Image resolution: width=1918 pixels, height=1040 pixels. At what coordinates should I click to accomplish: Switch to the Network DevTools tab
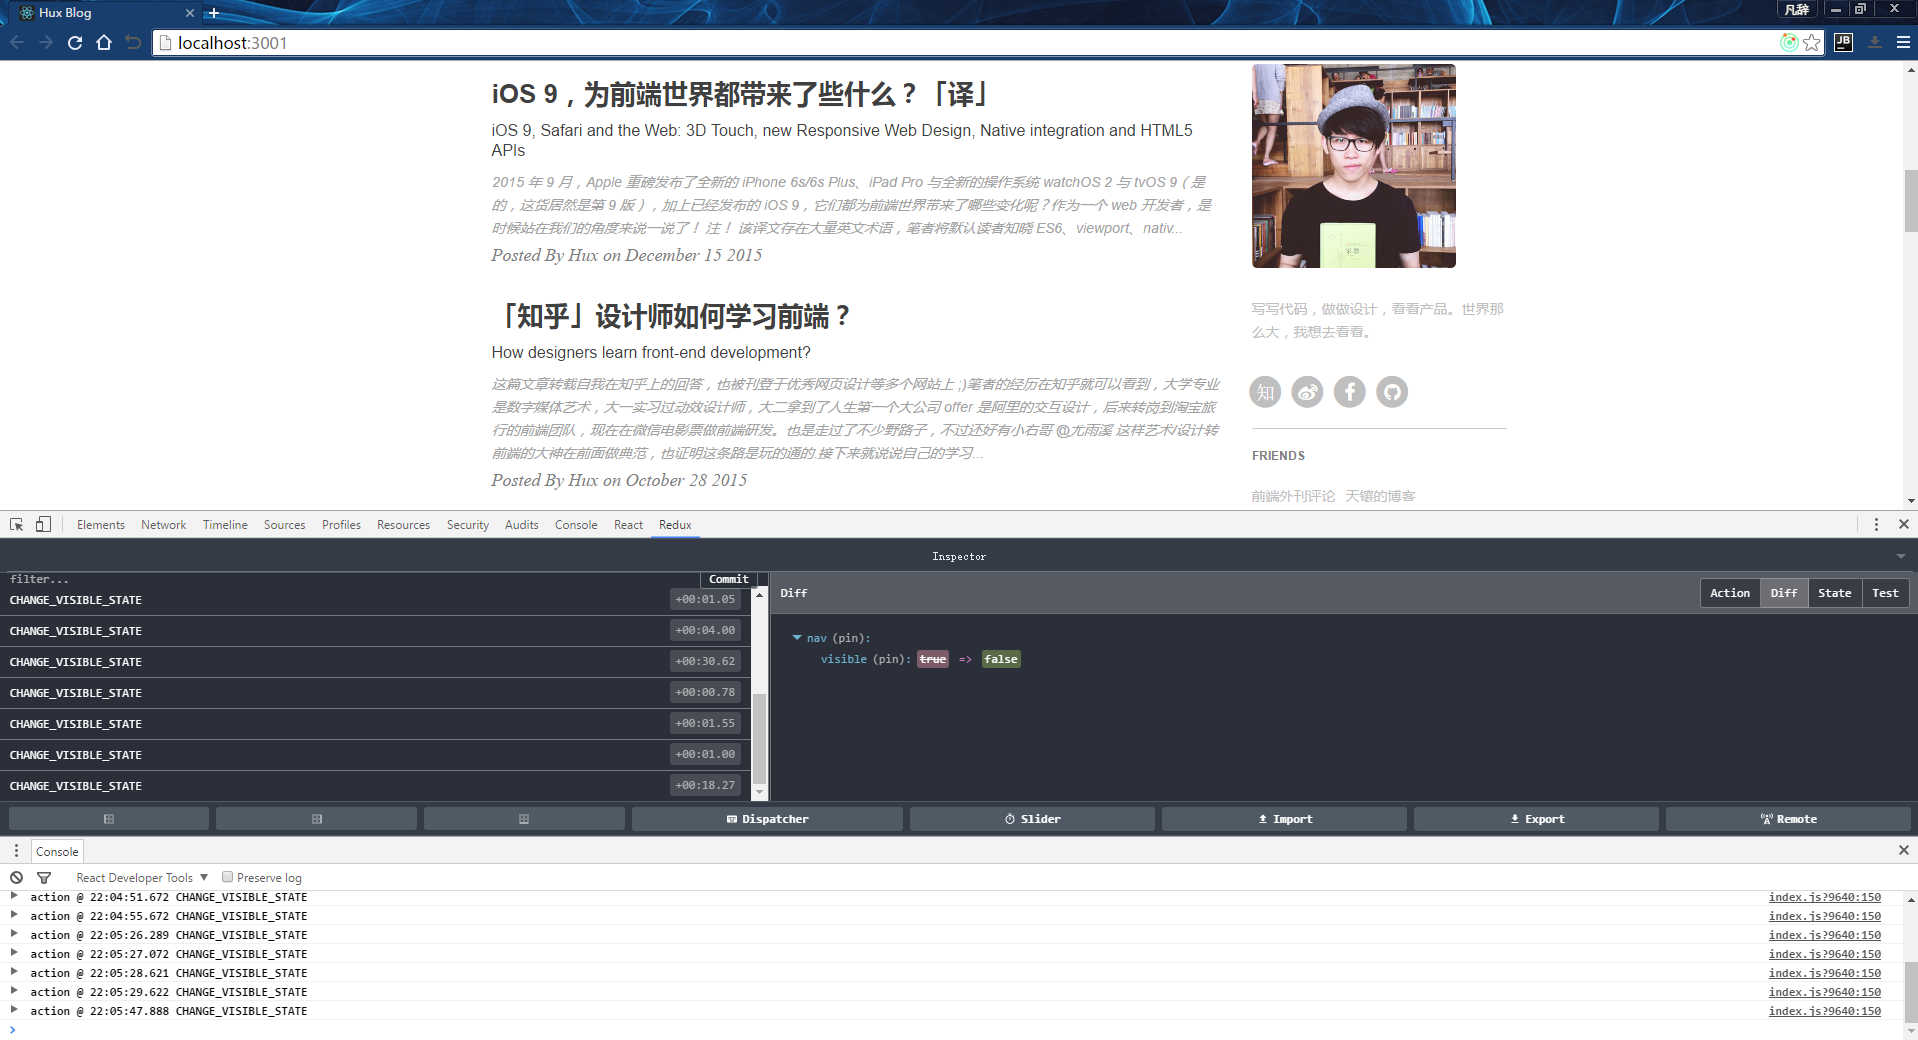click(x=164, y=525)
